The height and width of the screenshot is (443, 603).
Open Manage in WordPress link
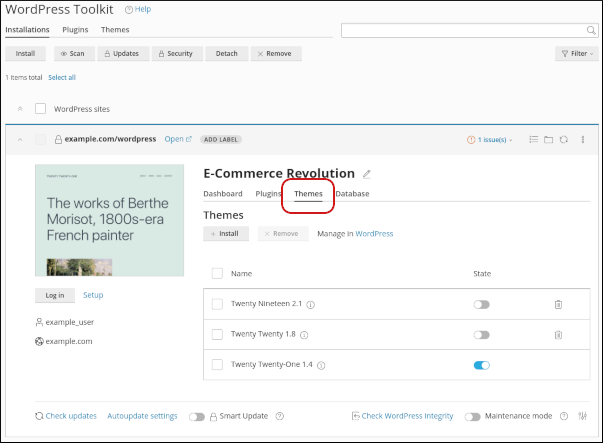(x=374, y=234)
